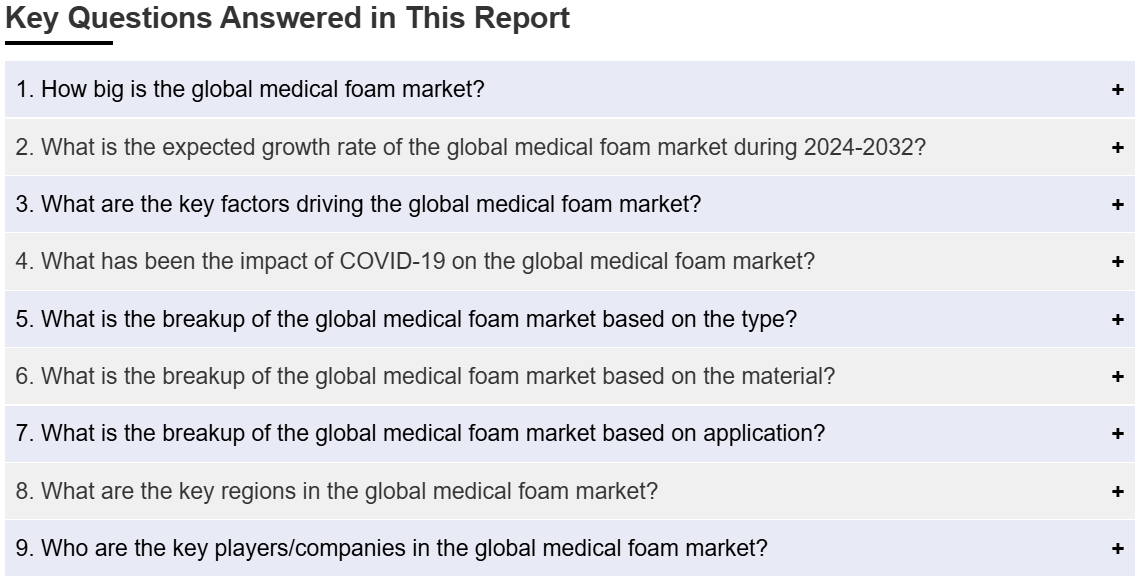Screen dimensions: 1140x579
Task: Click plus icon for breakup based on application
Action: click(x=1117, y=434)
